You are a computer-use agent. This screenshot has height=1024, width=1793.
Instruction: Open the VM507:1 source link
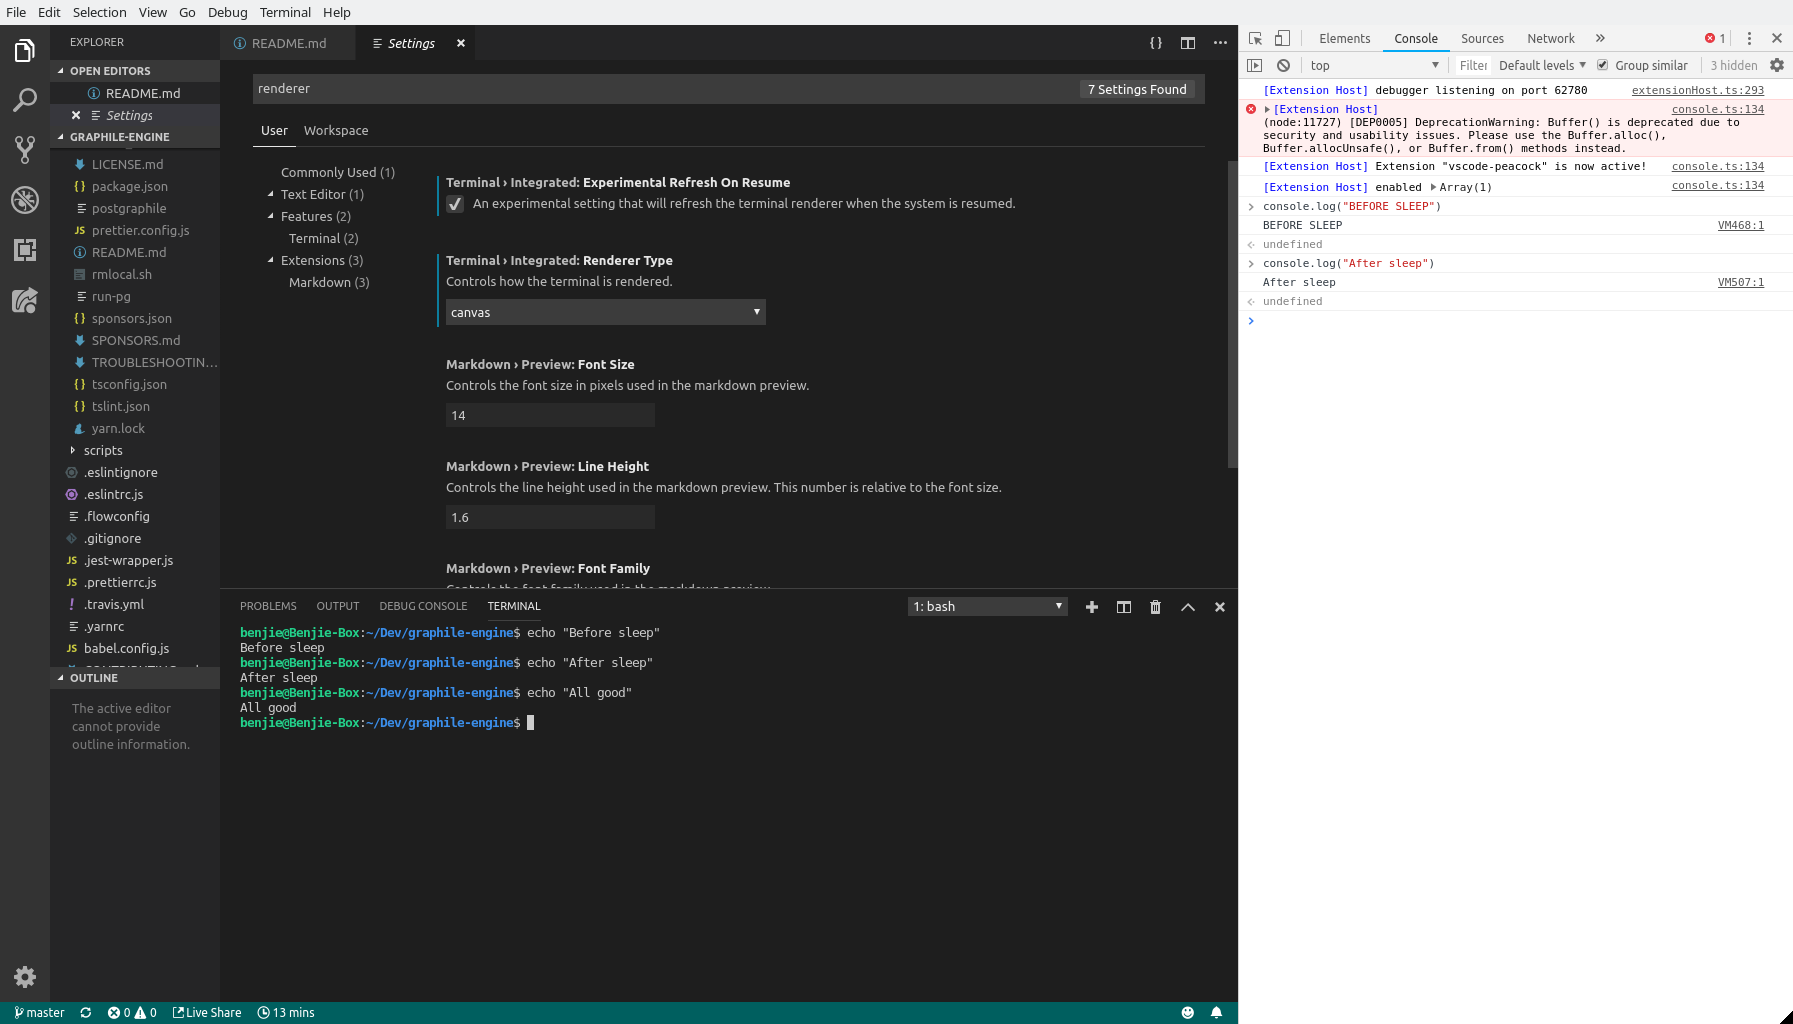(1741, 282)
